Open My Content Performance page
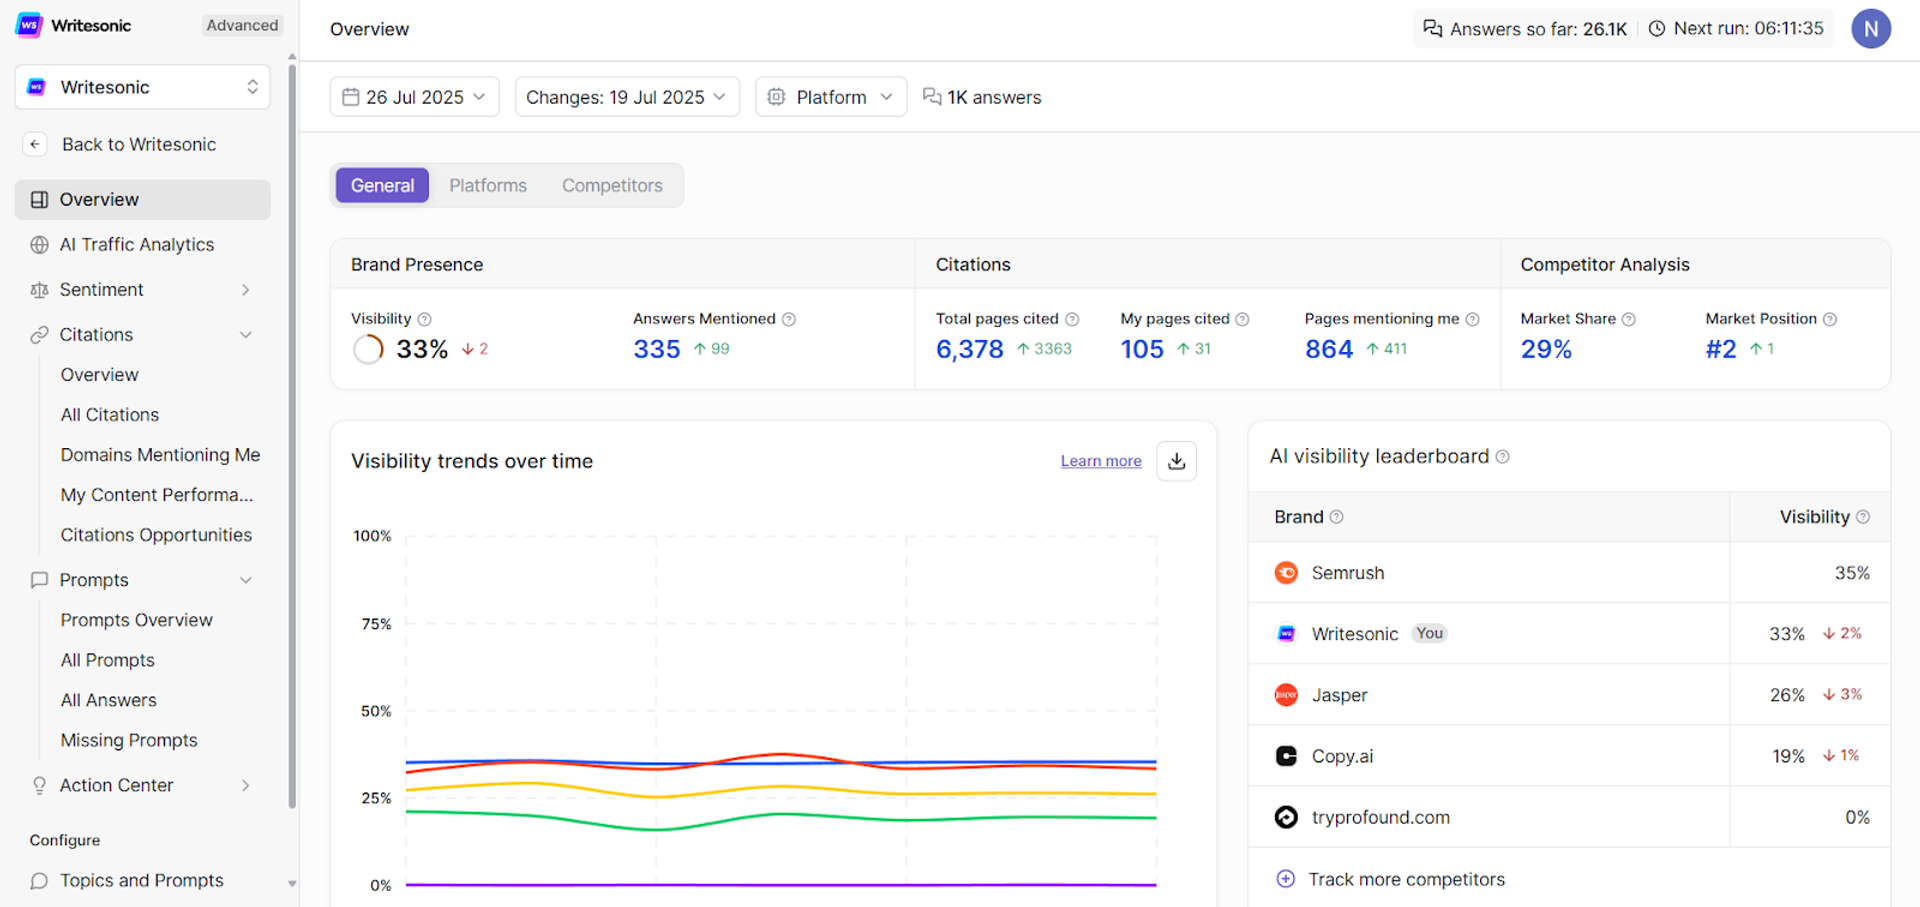The height and width of the screenshot is (907, 1920). coord(157,495)
